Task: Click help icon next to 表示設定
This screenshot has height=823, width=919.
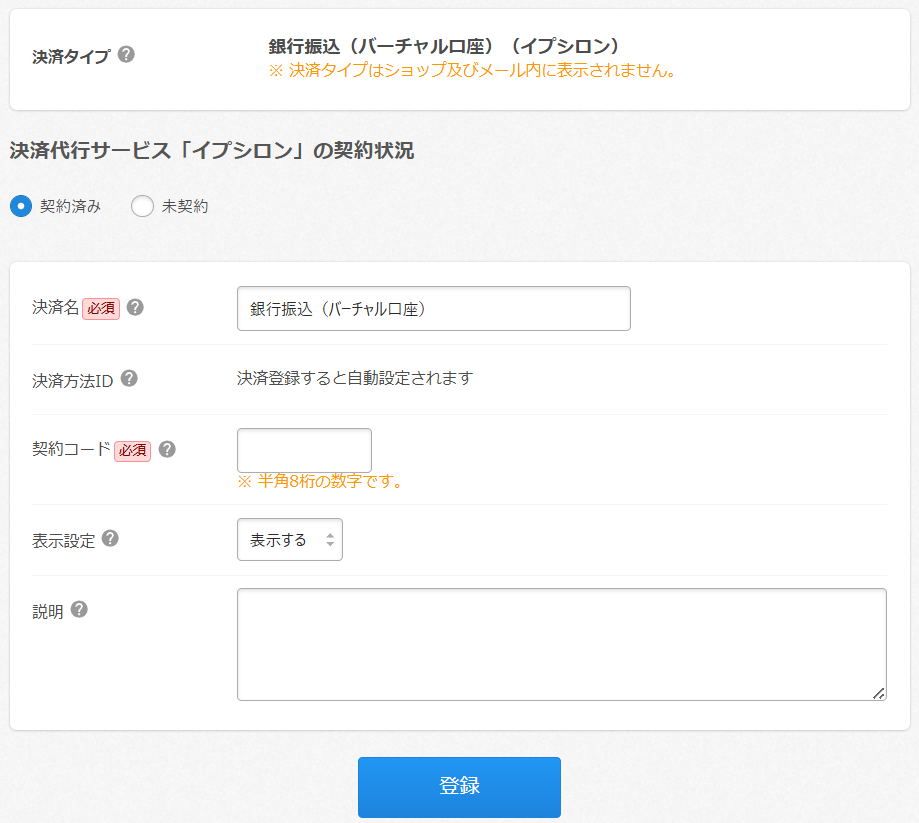Action: coord(110,539)
